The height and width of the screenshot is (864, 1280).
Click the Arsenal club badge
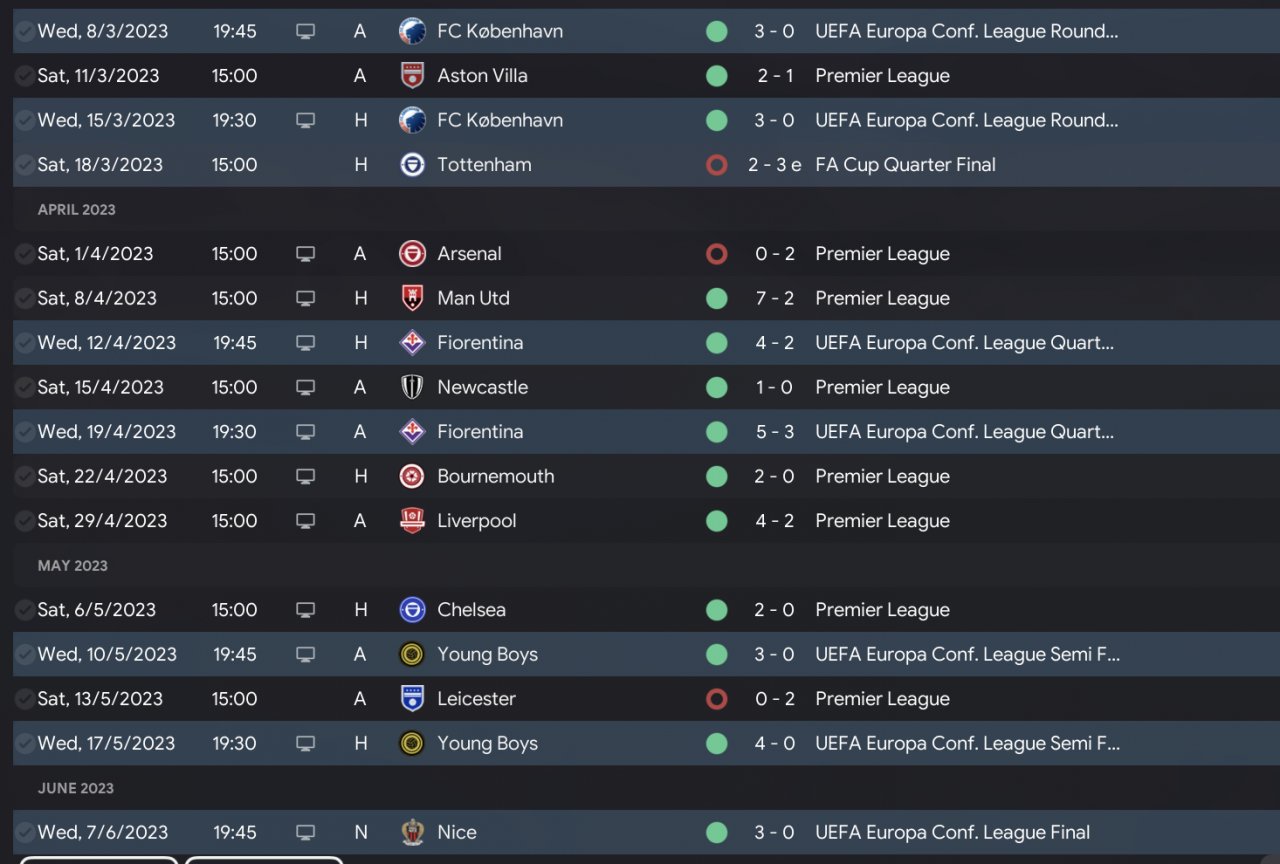411,254
